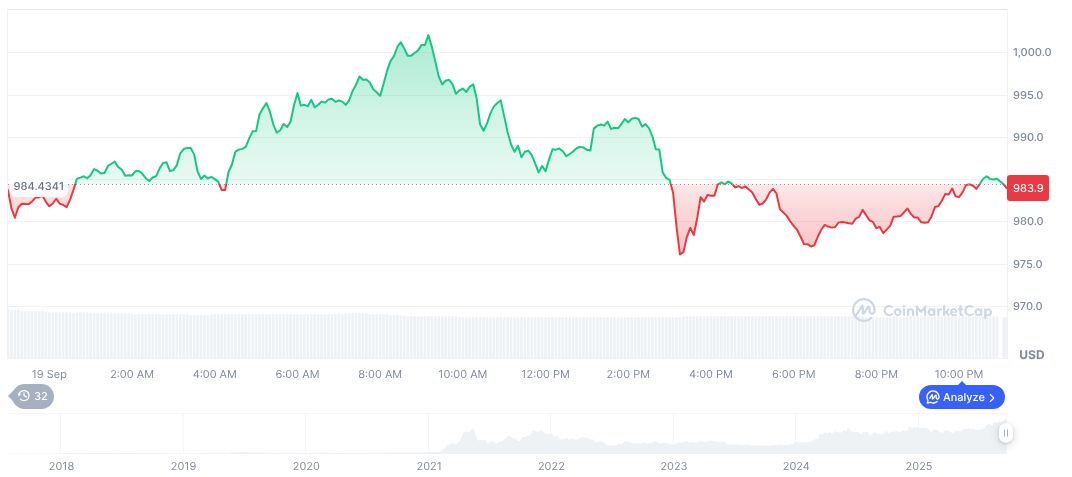Click the USD currency label
Screen dimensions: 1072x477
point(1031,355)
